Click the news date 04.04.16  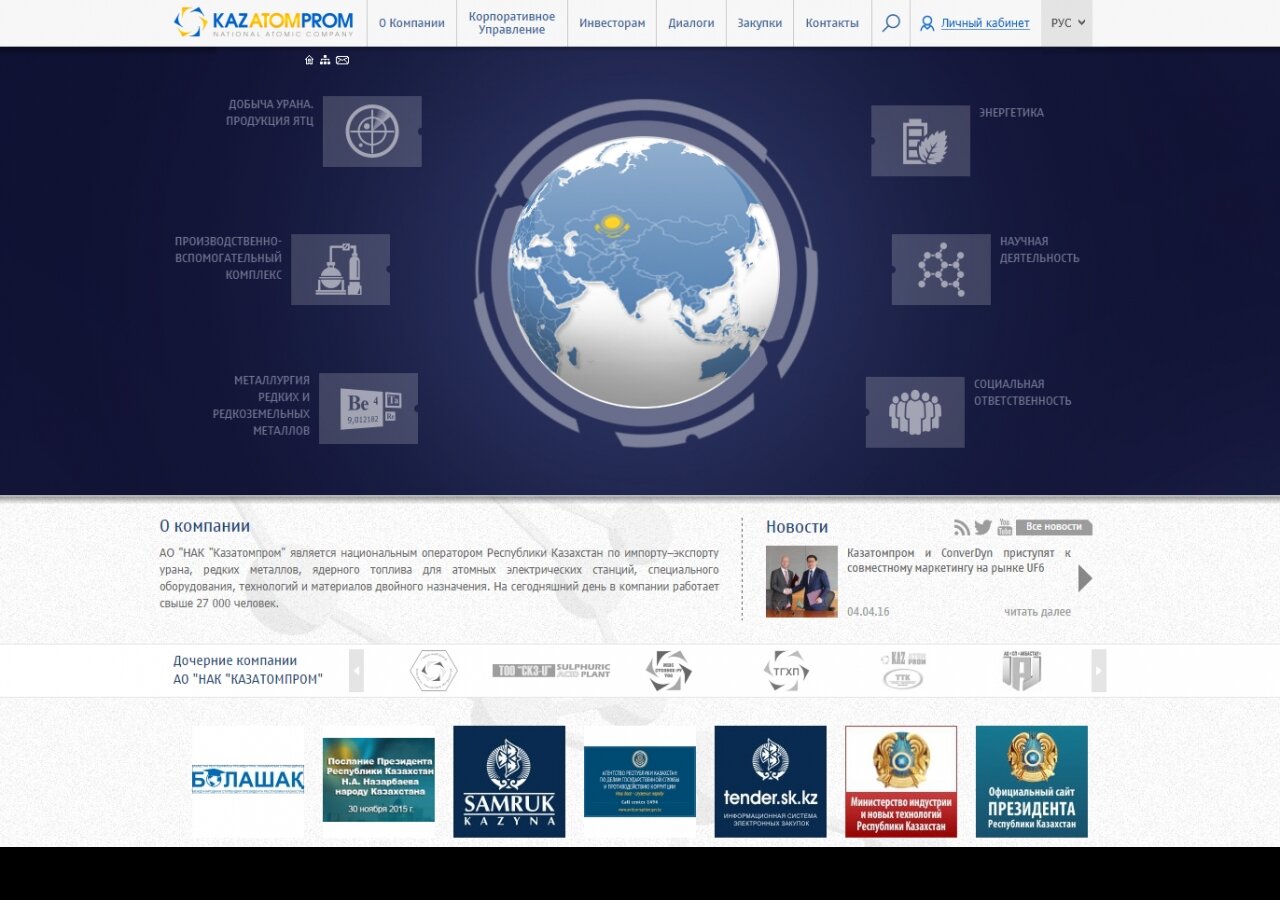tap(868, 612)
